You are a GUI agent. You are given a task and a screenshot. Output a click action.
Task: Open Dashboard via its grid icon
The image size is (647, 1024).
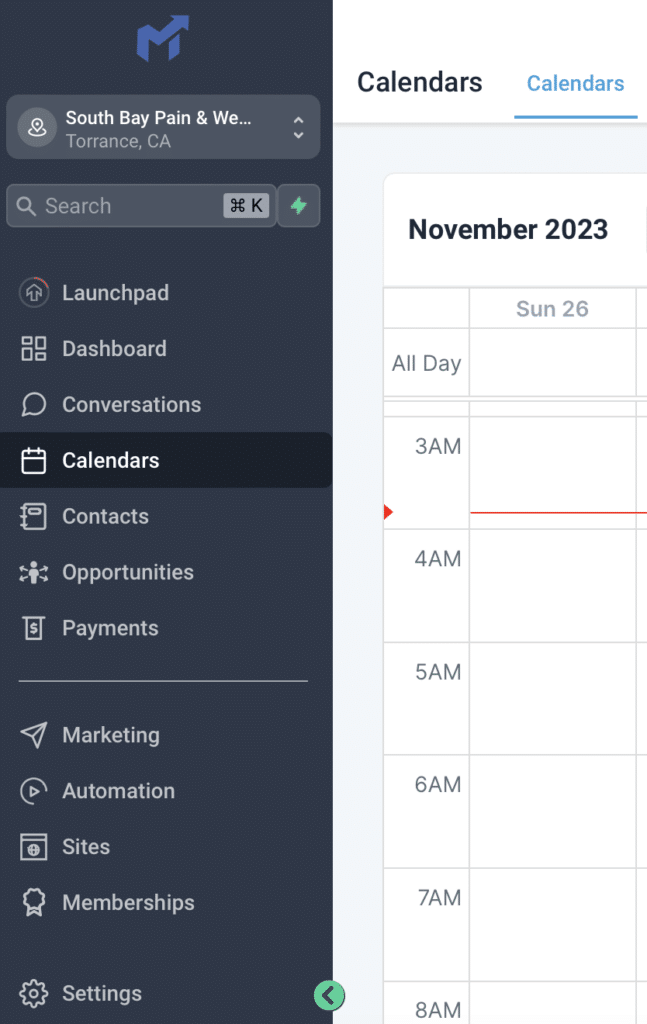[34, 349]
